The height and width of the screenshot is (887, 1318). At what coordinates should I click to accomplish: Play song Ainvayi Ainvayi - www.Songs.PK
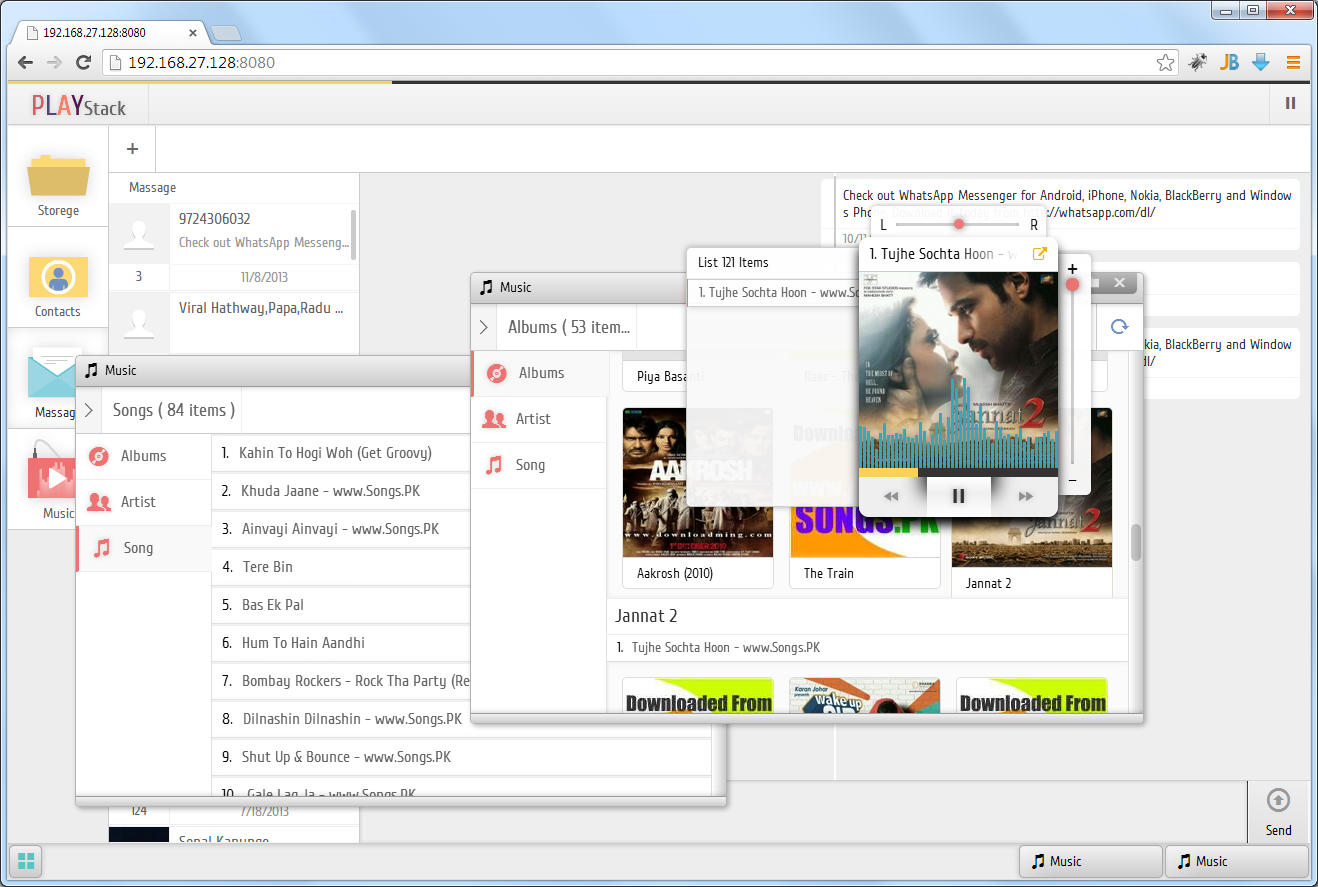point(341,529)
